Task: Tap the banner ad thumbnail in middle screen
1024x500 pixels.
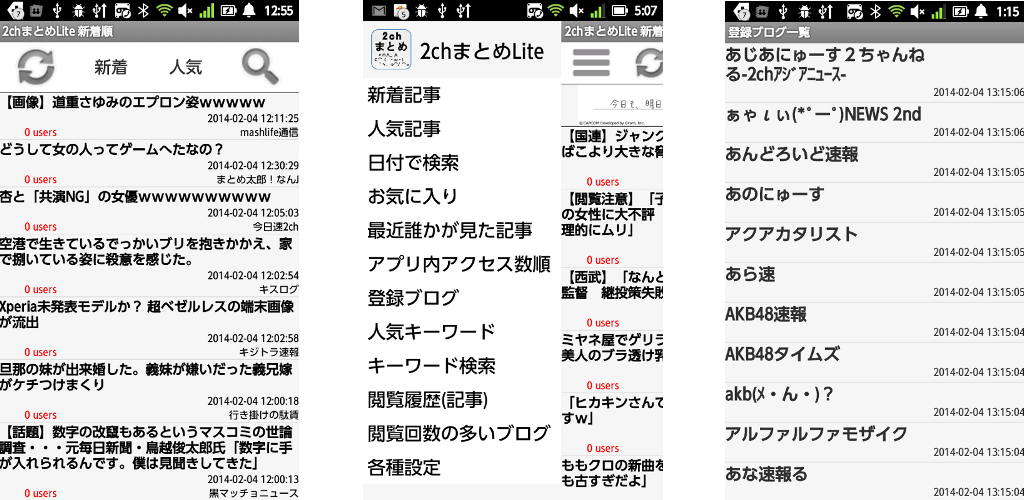Action: tap(612, 105)
